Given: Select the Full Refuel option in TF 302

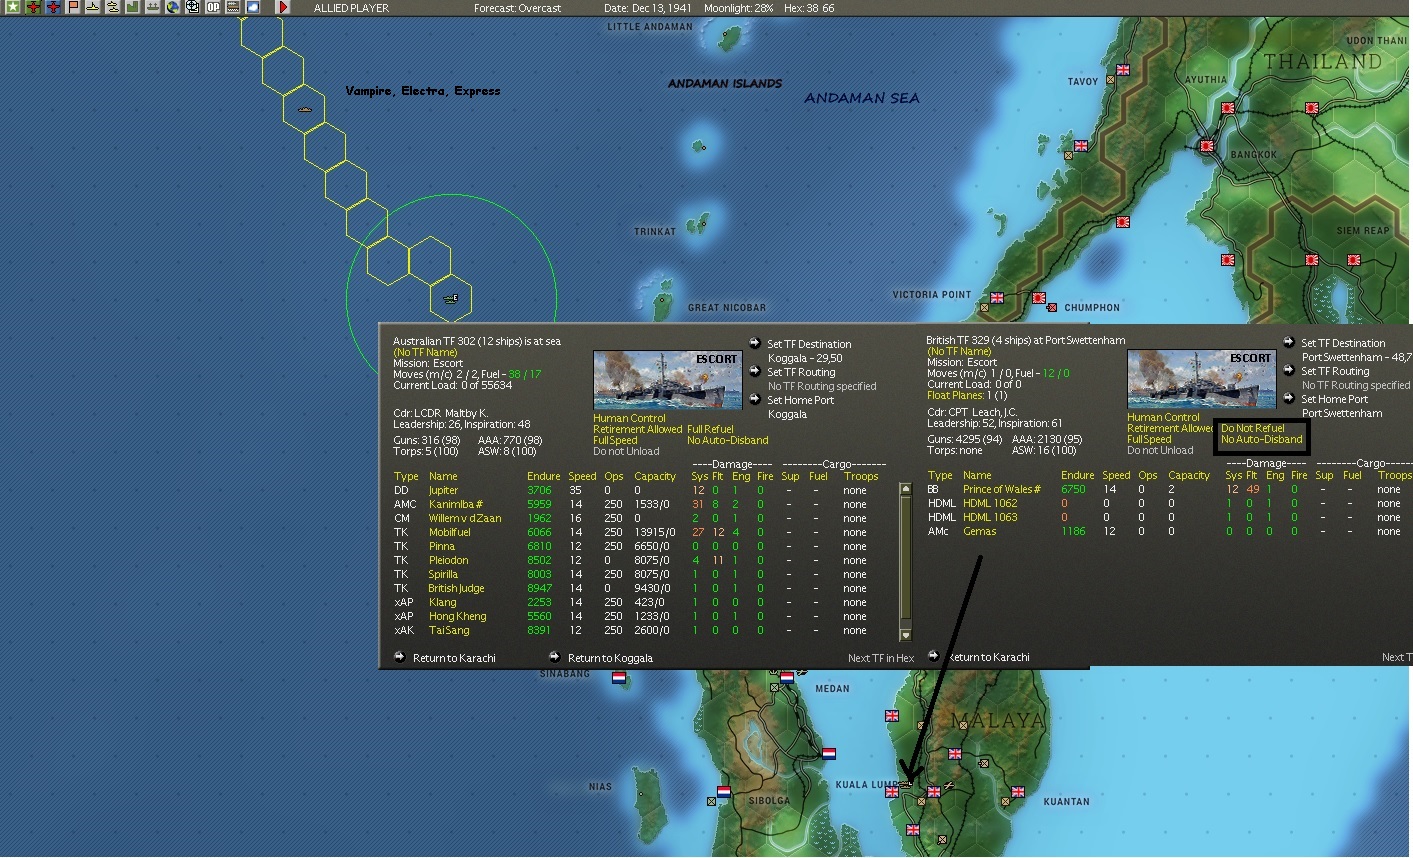Looking at the screenshot, I should pyautogui.click(x=710, y=429).
